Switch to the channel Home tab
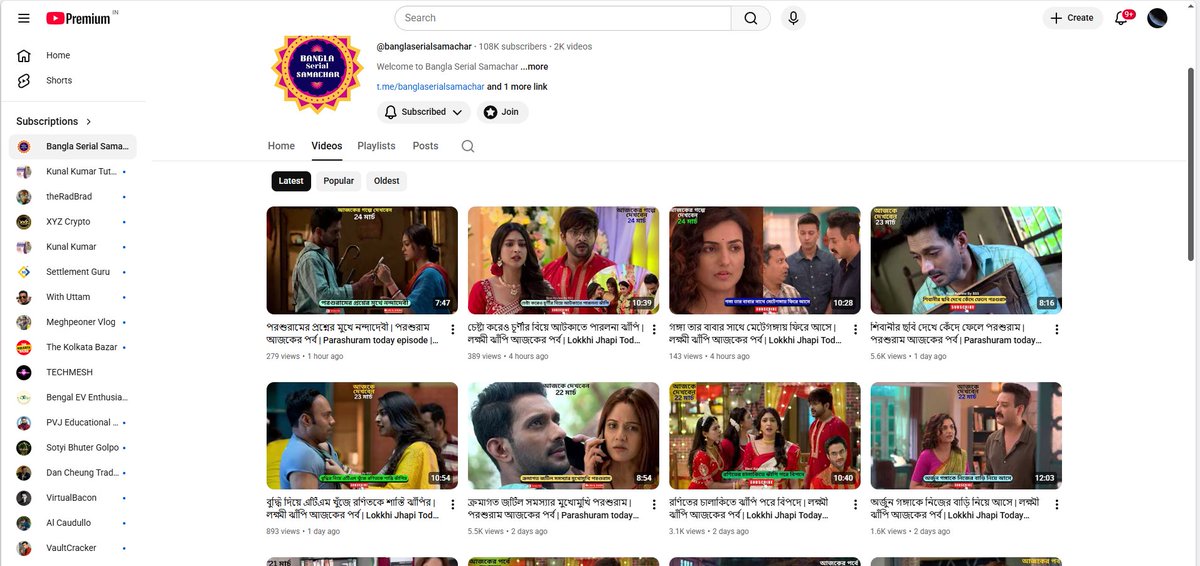Viewport: 1200px width, 566px height. (281, 146)
